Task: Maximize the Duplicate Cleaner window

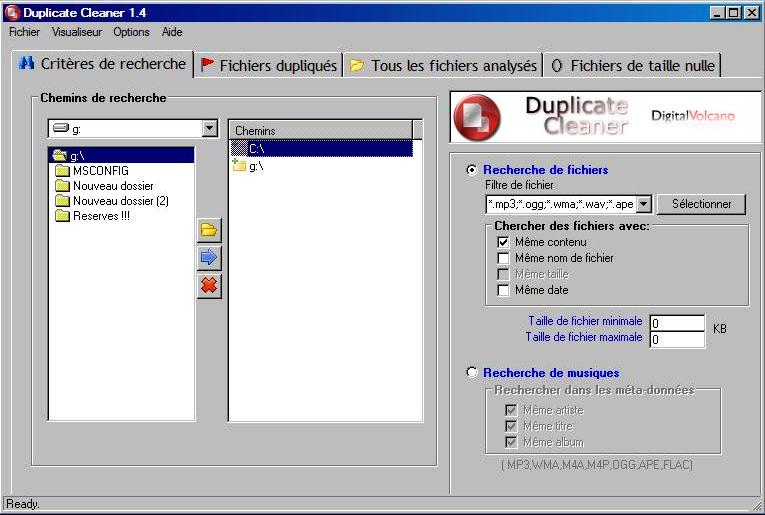Action: coord(733,13)
